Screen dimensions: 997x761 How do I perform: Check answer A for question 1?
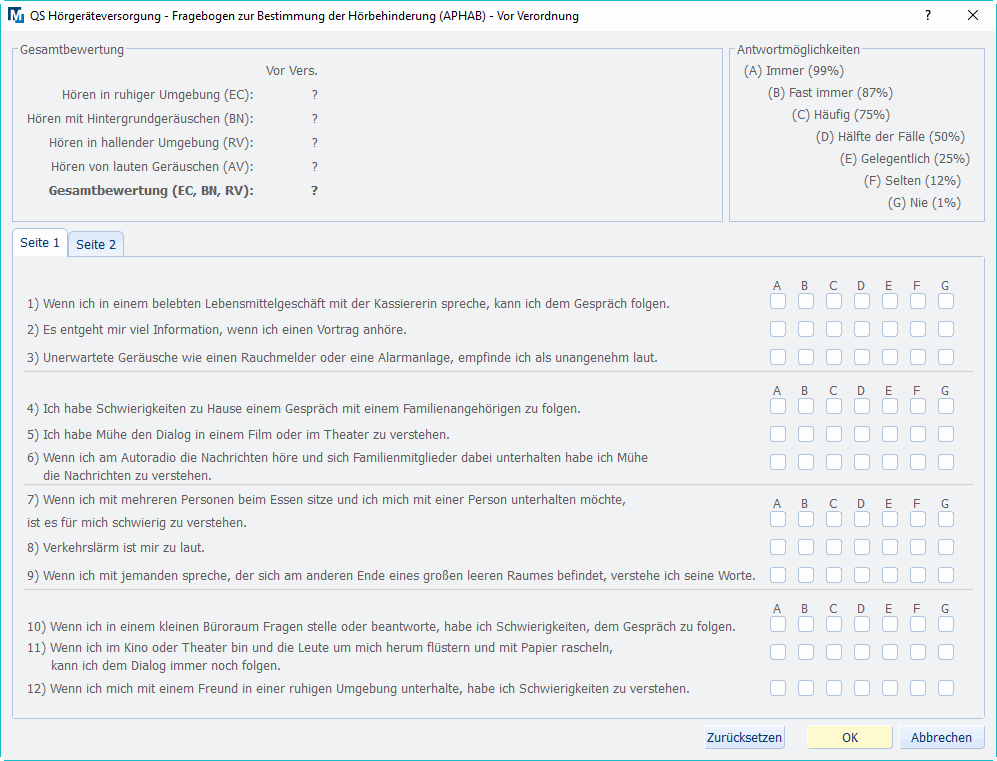[x=778, y=301]
